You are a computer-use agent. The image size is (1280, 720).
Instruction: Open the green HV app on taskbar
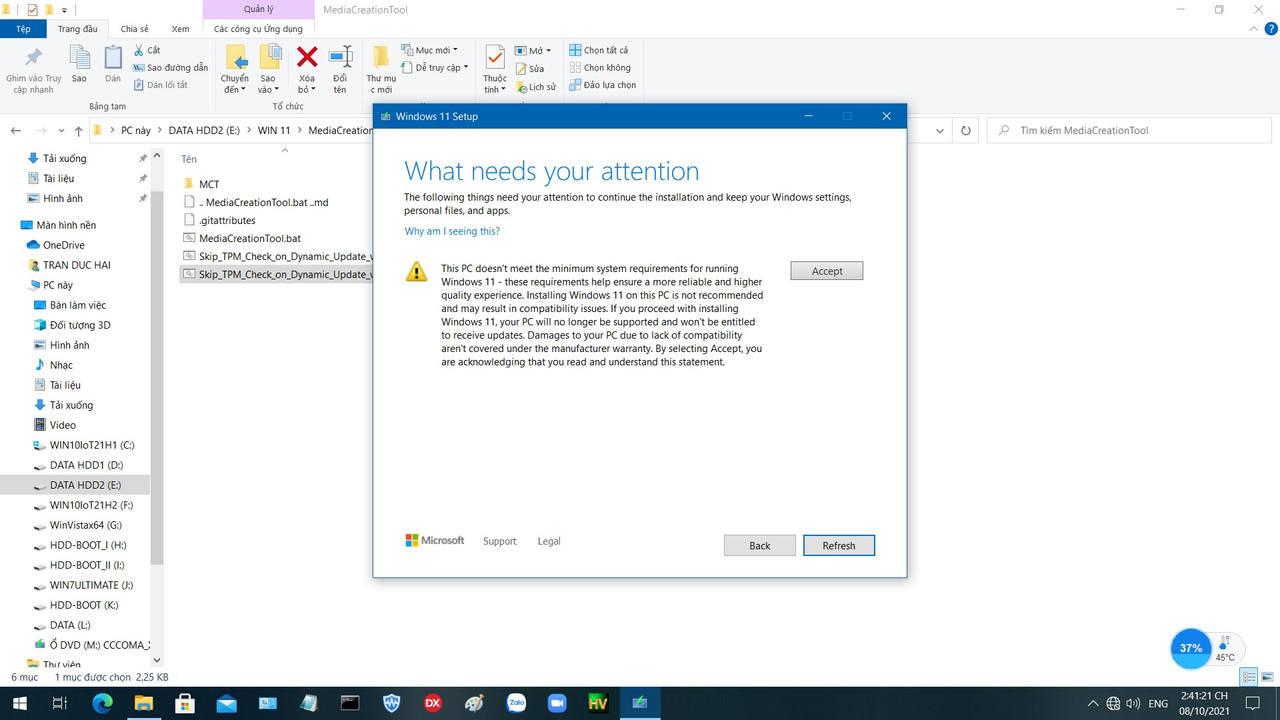pos(598,703)
